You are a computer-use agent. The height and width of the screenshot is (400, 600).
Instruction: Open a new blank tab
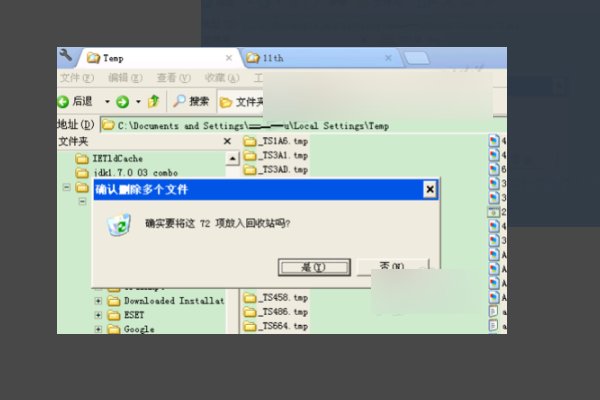[417, 58]
